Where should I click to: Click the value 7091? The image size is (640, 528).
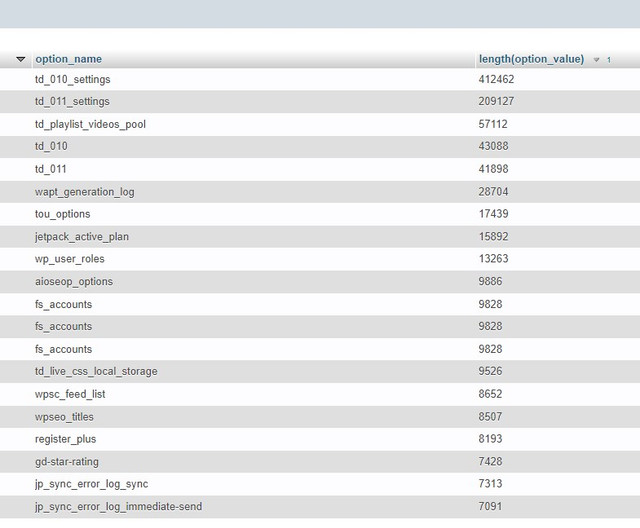(x=490, y=507)
